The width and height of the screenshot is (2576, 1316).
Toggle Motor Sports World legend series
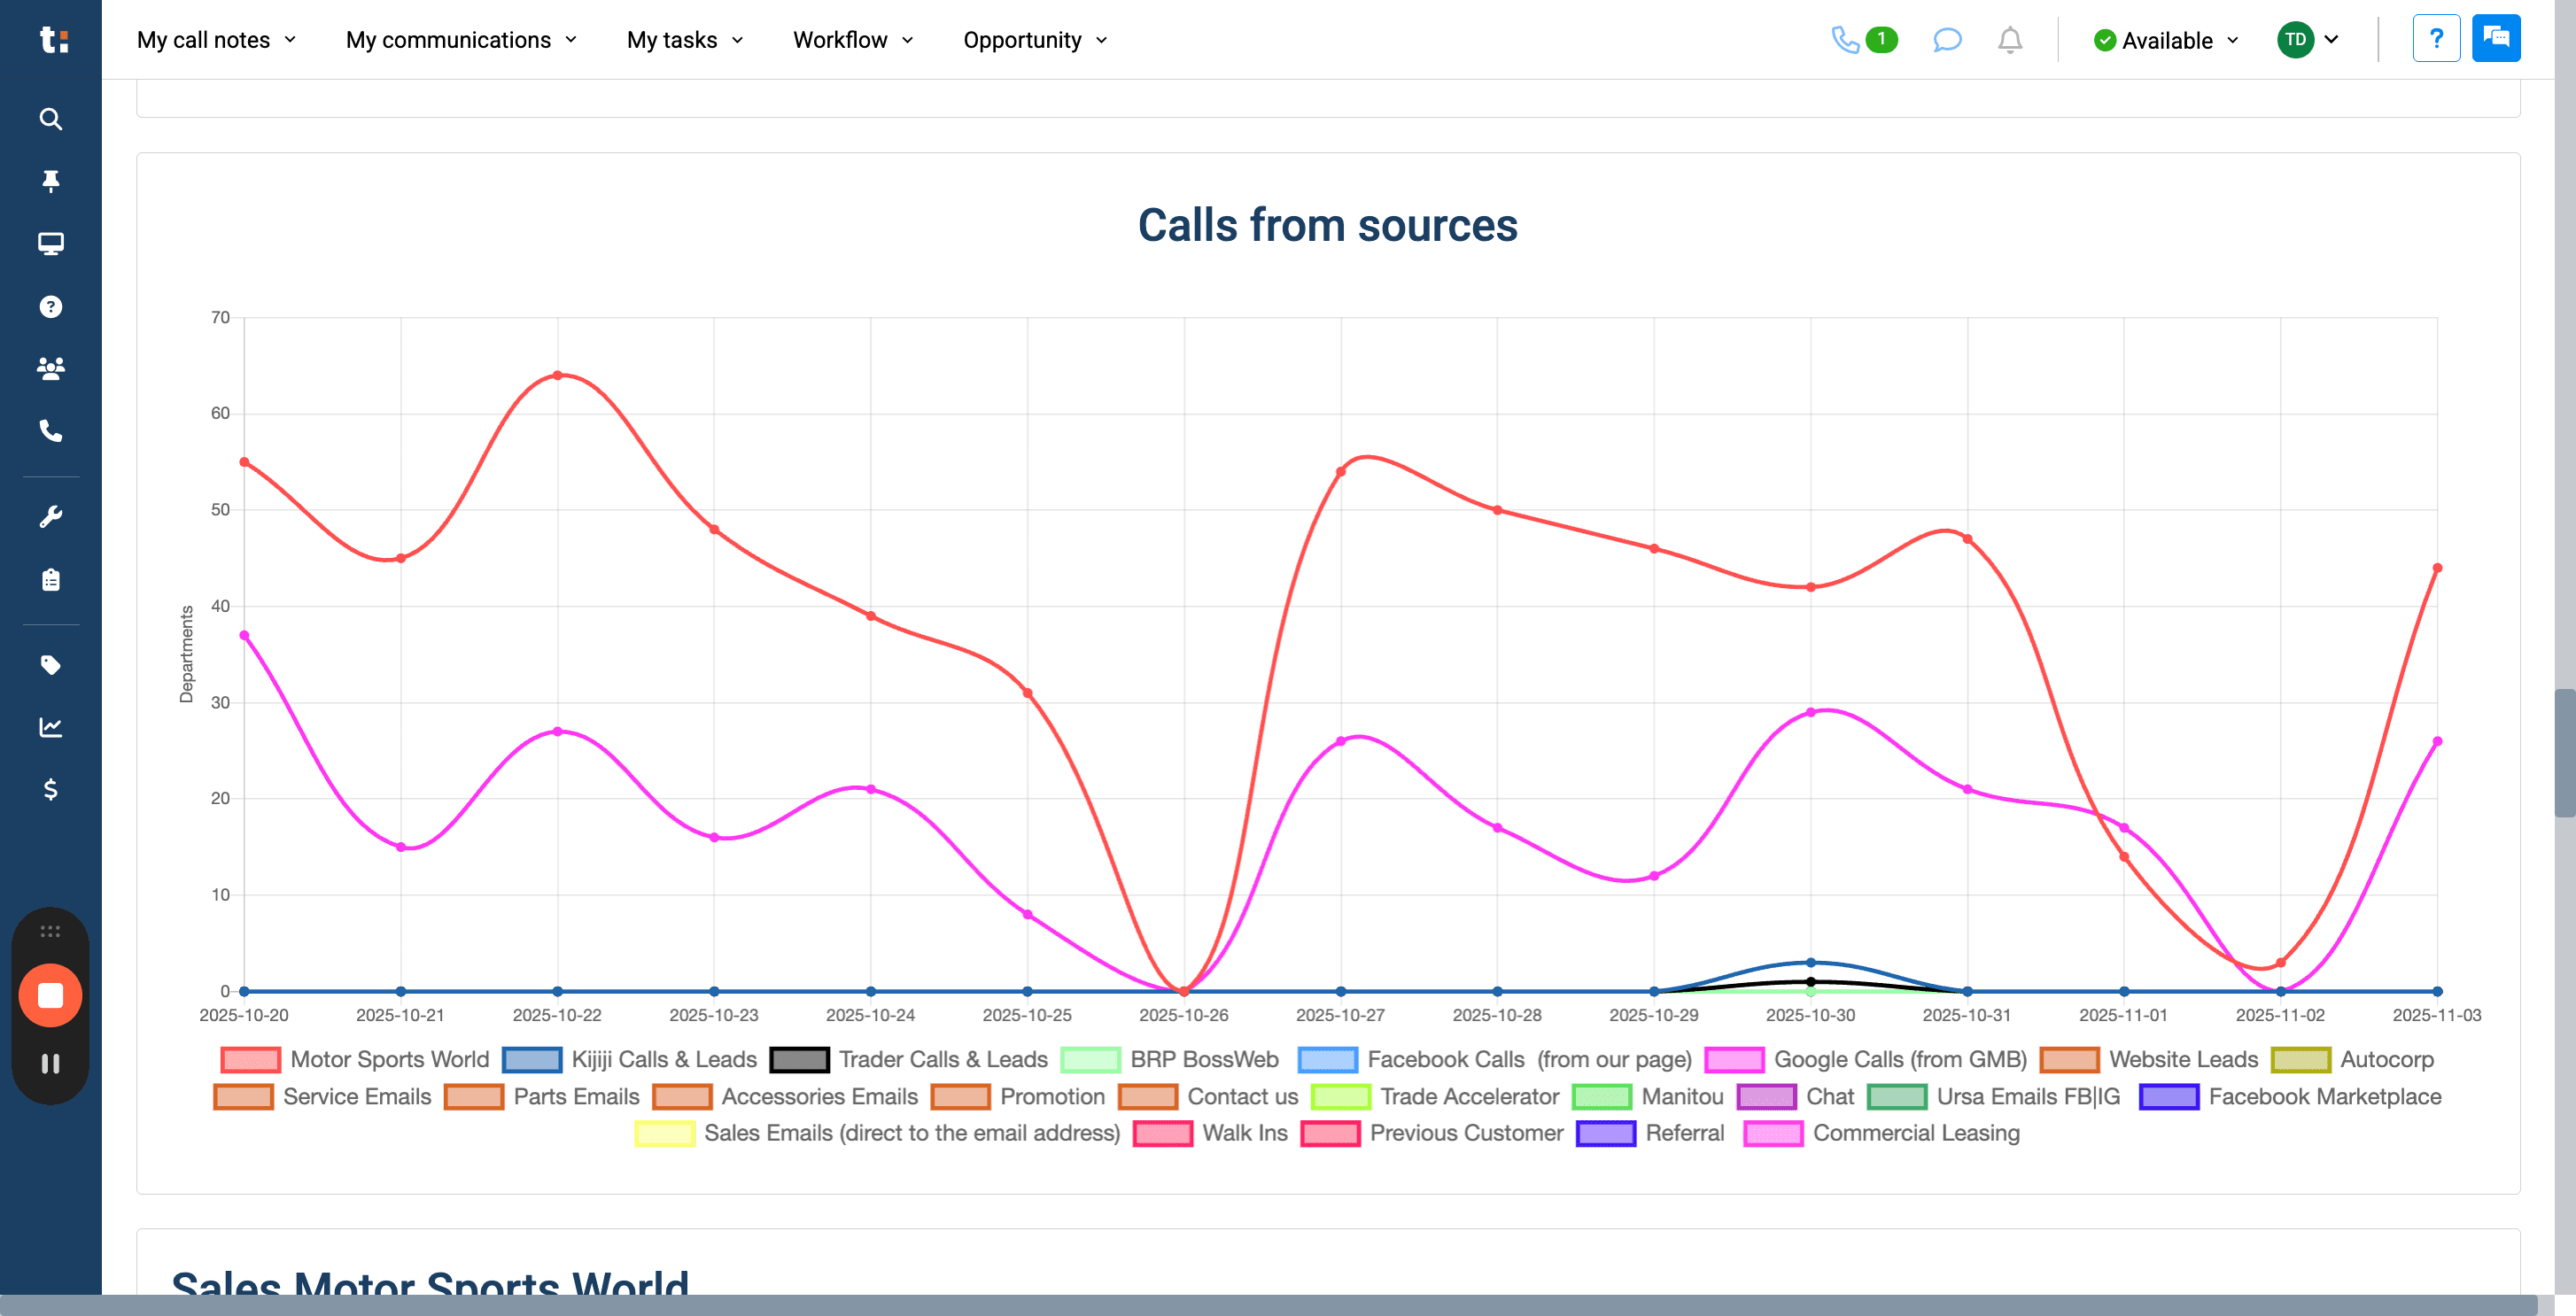coord(354,1059)
